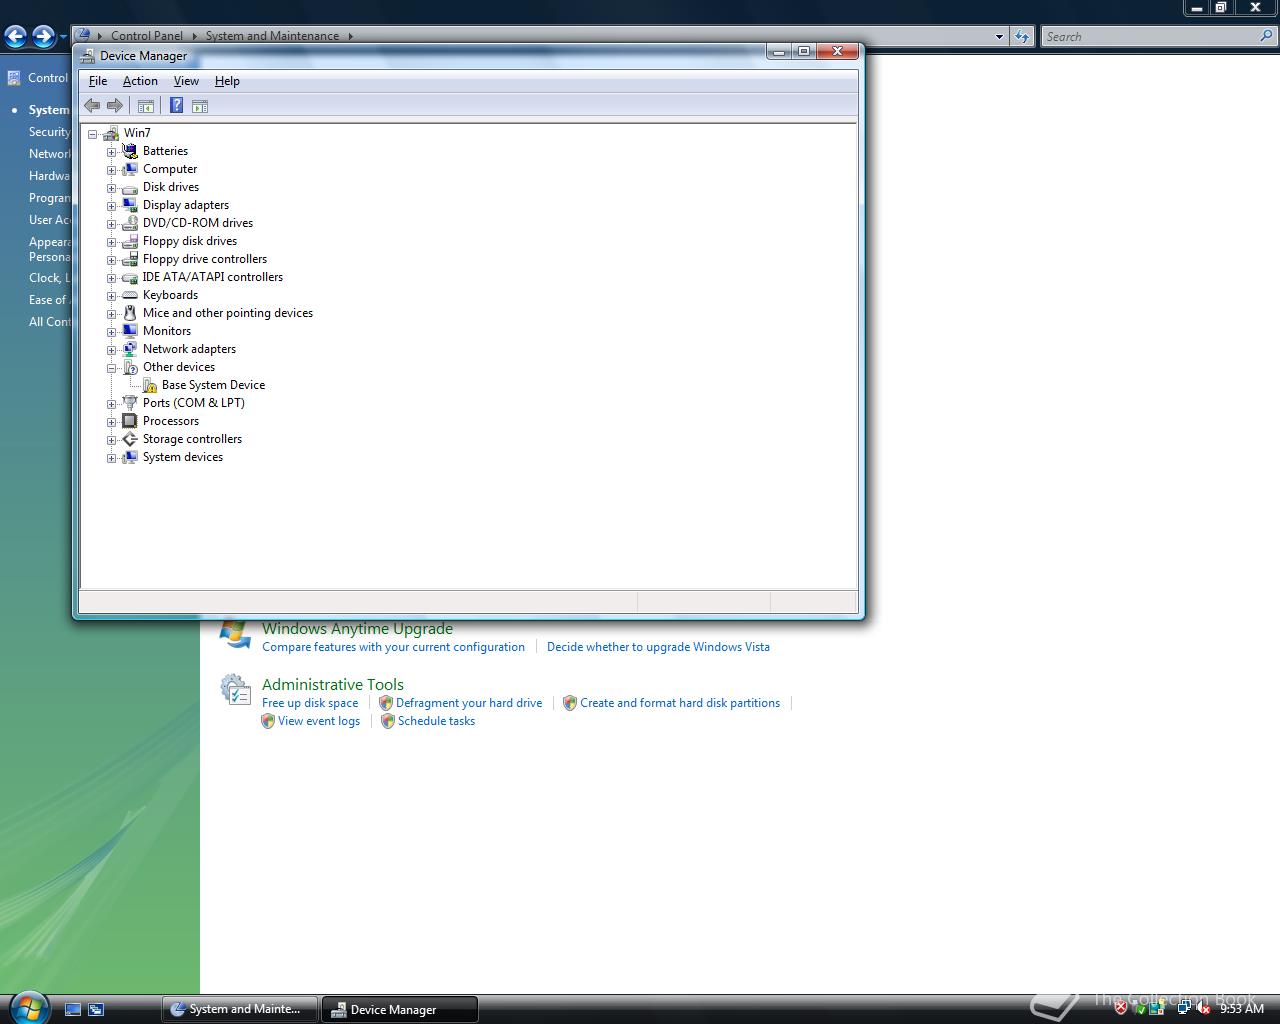
Task: Expand the Keyboards node
Action: coord(112,296)
